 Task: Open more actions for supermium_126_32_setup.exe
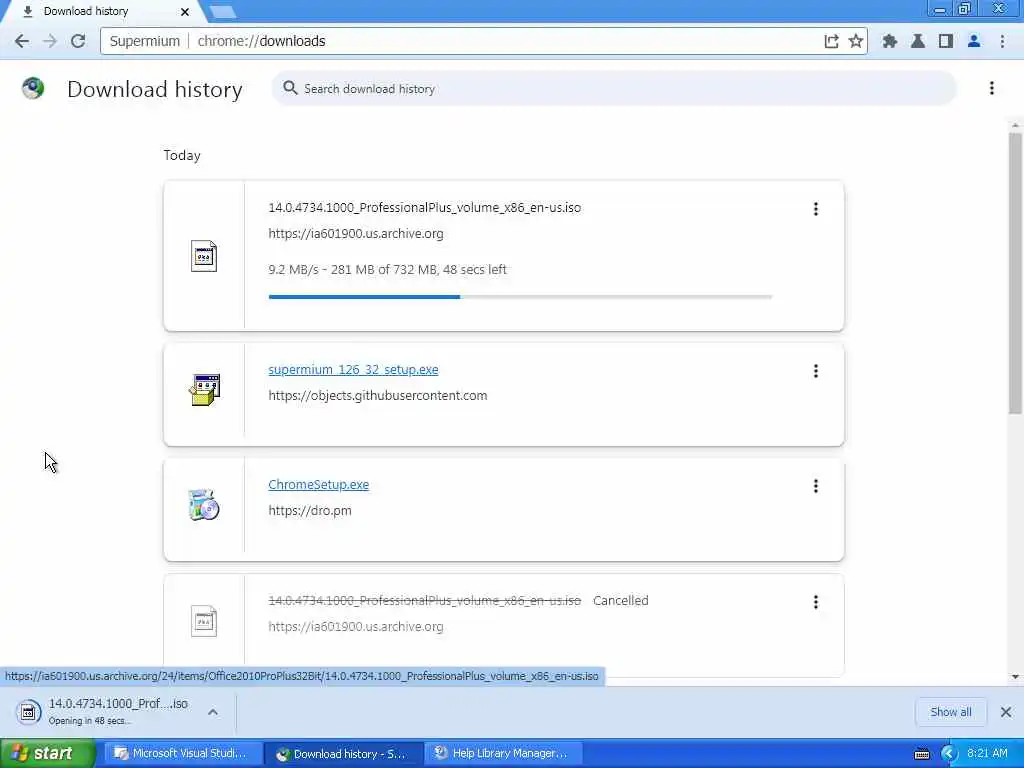click(816, 371)
